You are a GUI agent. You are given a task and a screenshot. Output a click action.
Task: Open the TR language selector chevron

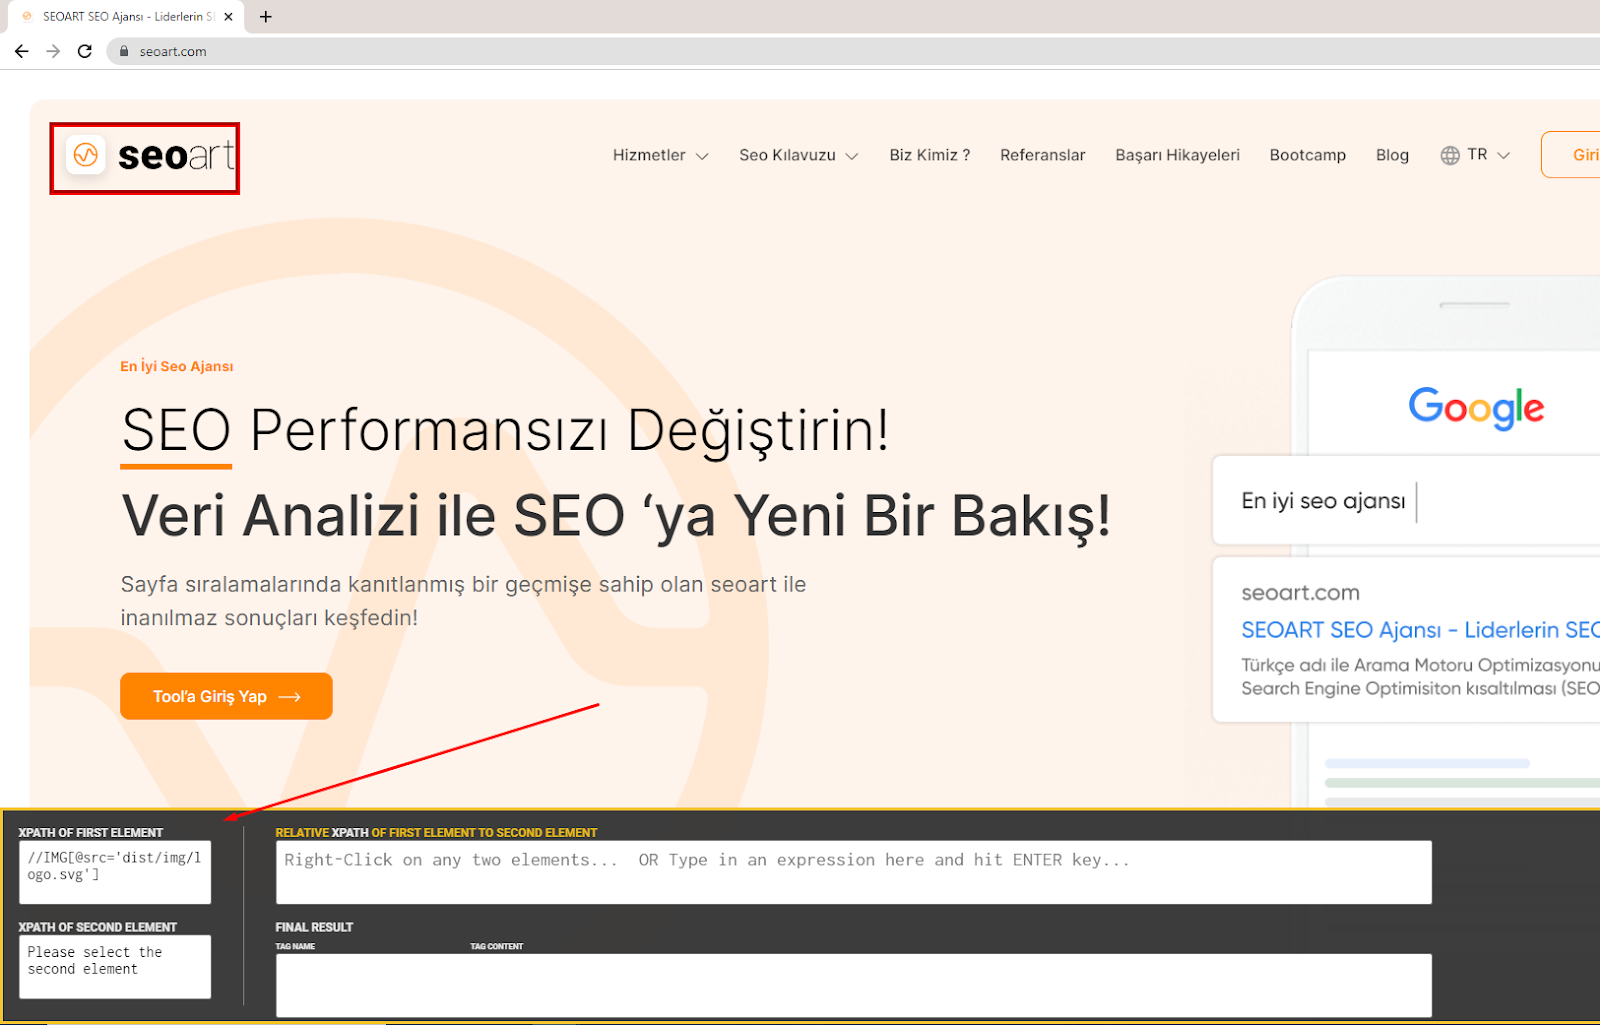click(1503, 155)
